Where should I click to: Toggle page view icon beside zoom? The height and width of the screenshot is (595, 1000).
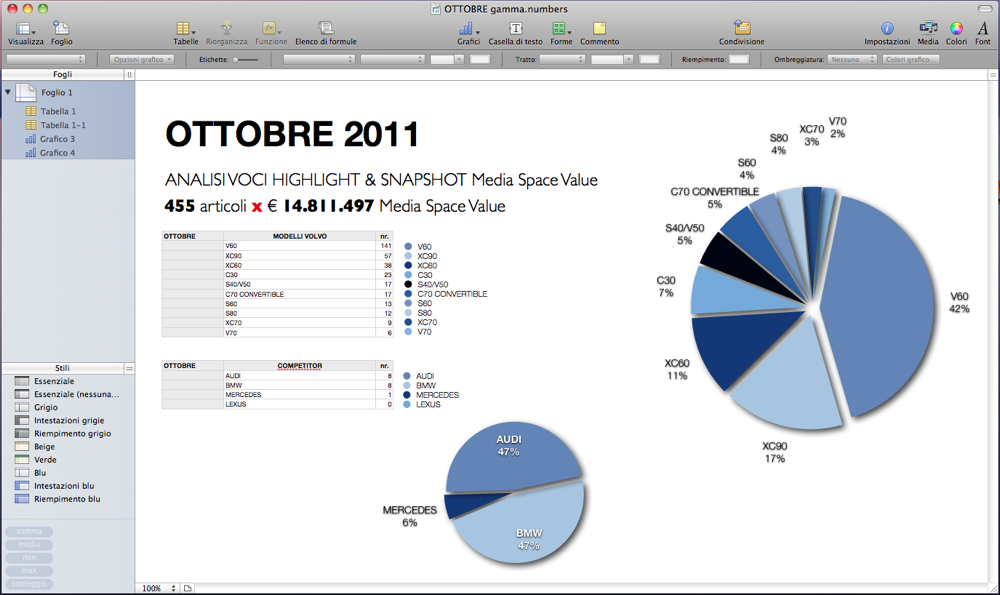(188, 588)
